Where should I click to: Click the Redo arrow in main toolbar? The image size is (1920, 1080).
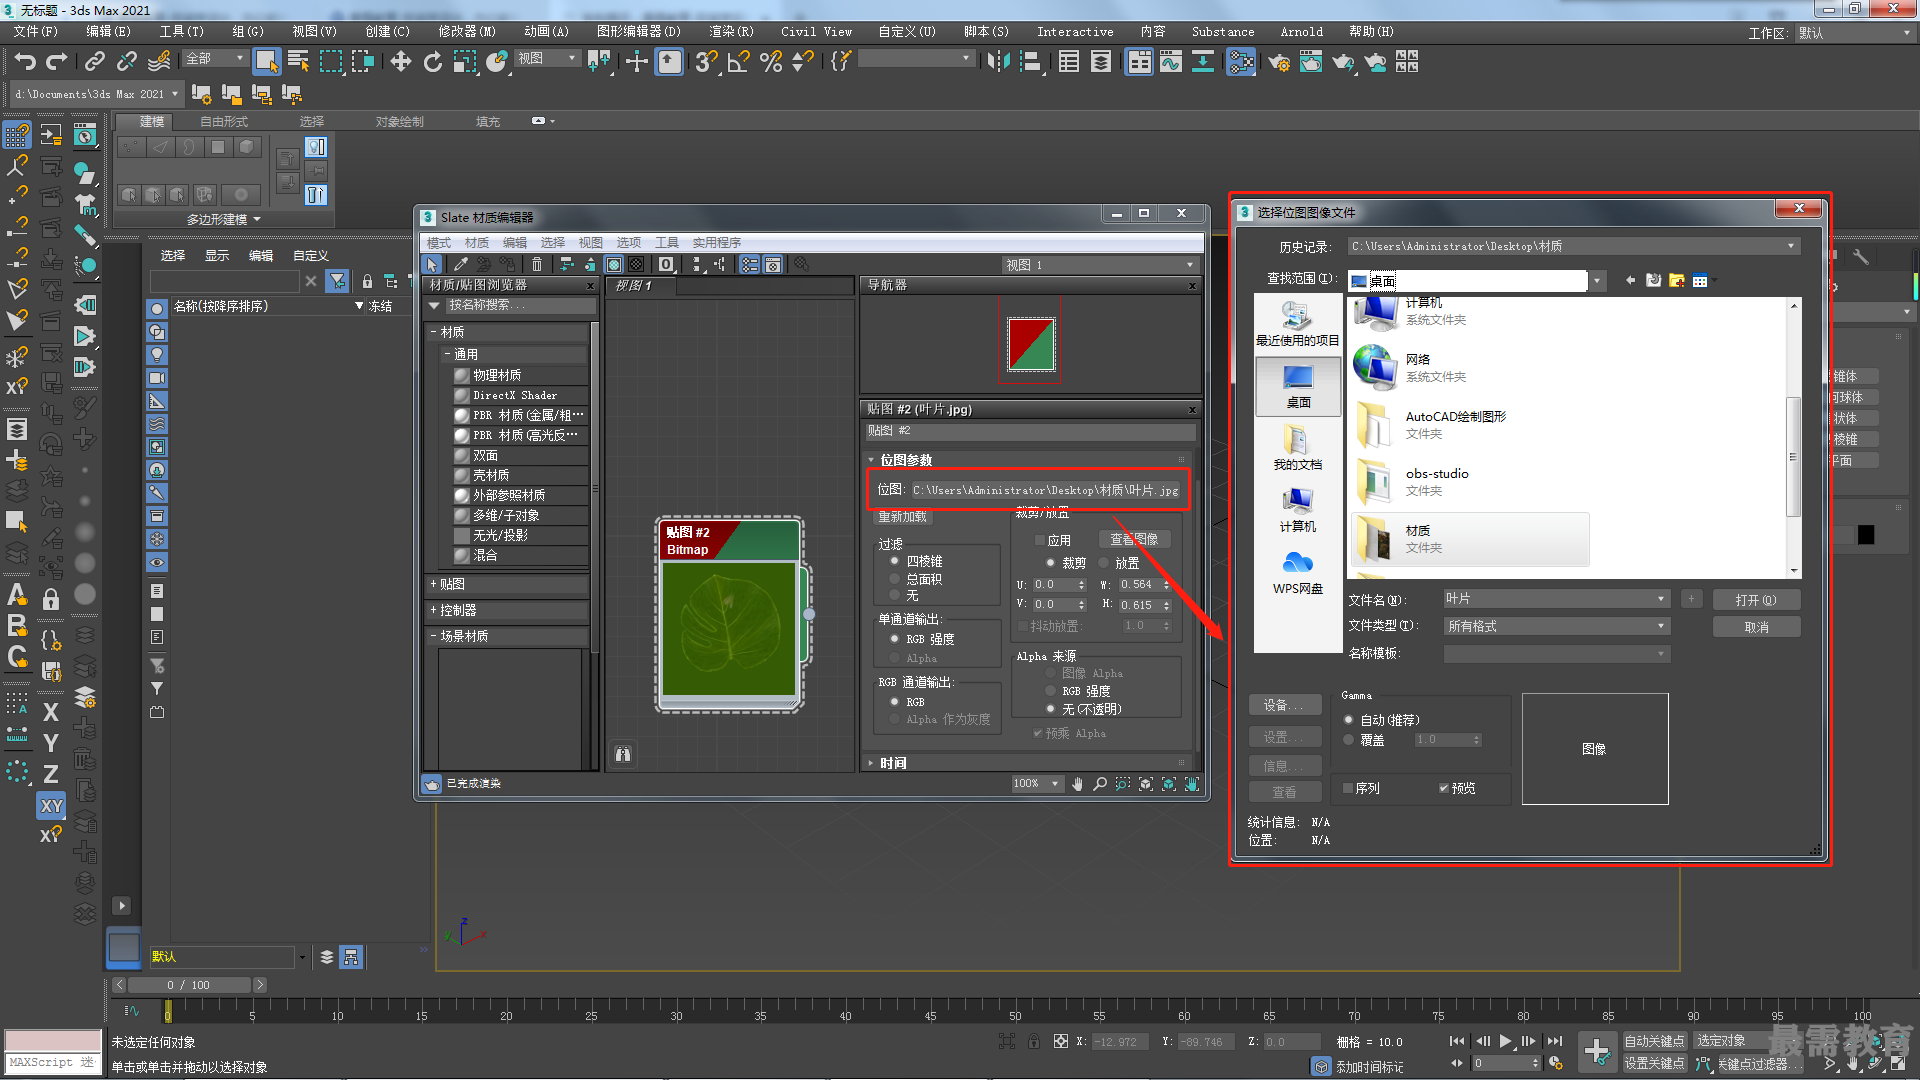coord(57,62)
